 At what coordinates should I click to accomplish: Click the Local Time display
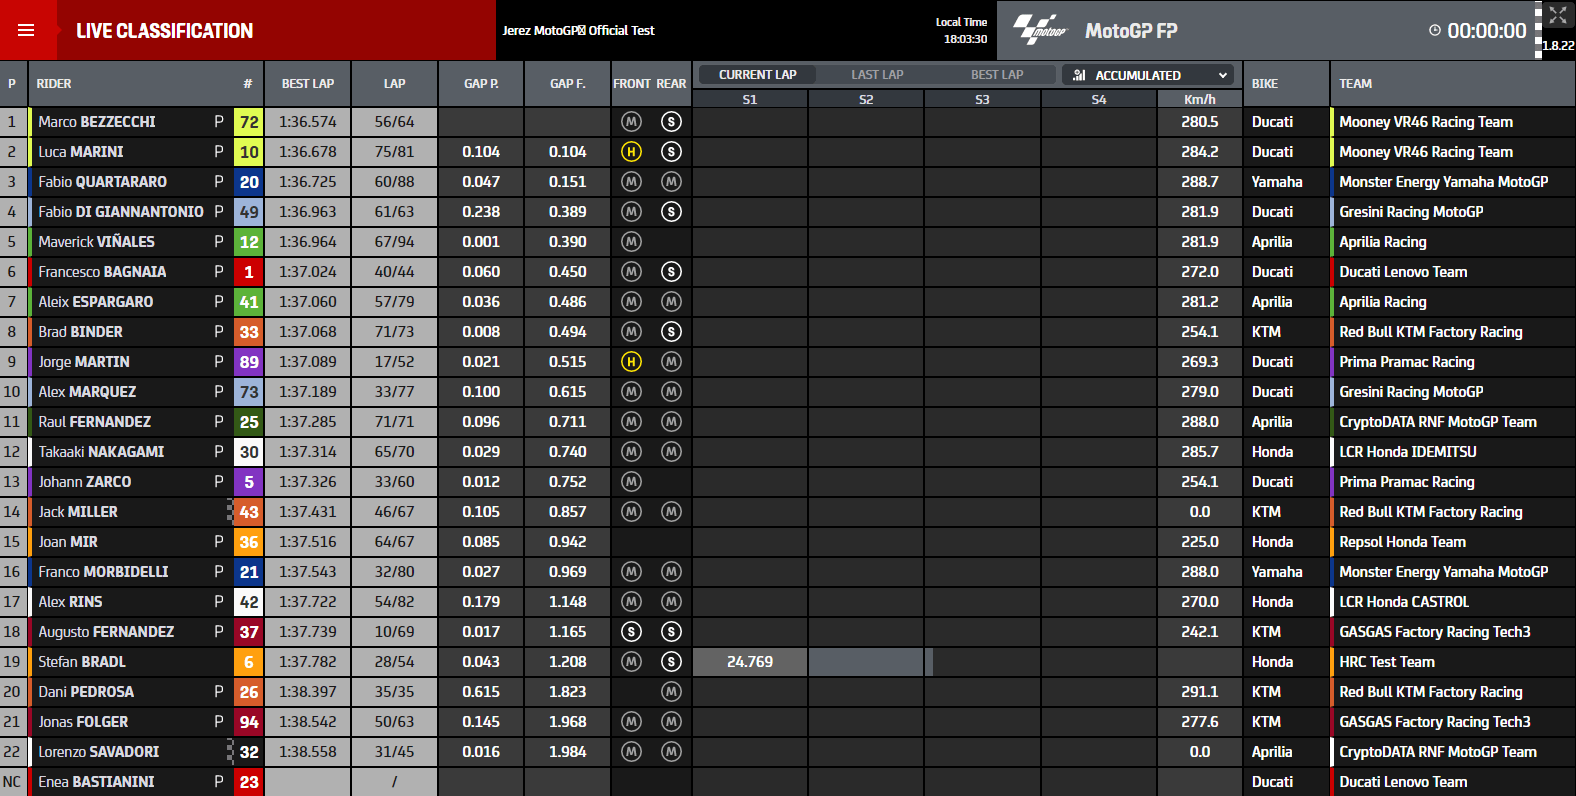click(x=961, y=30)
